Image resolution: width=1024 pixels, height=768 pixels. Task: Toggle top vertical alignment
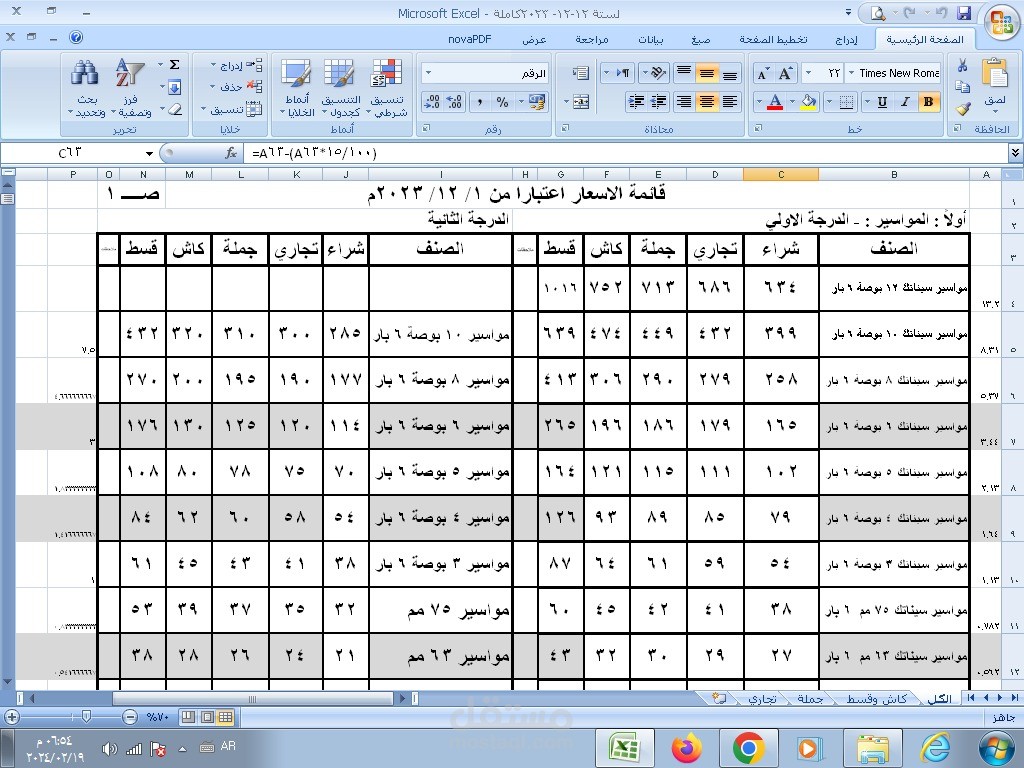click(x=684, y=73)
